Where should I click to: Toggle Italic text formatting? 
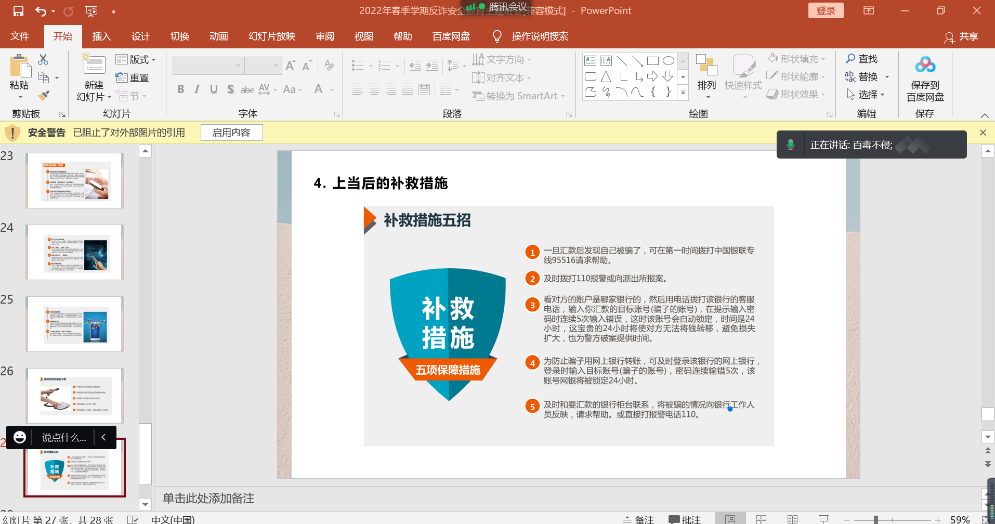pyautogui.click(x=198, y=89)
